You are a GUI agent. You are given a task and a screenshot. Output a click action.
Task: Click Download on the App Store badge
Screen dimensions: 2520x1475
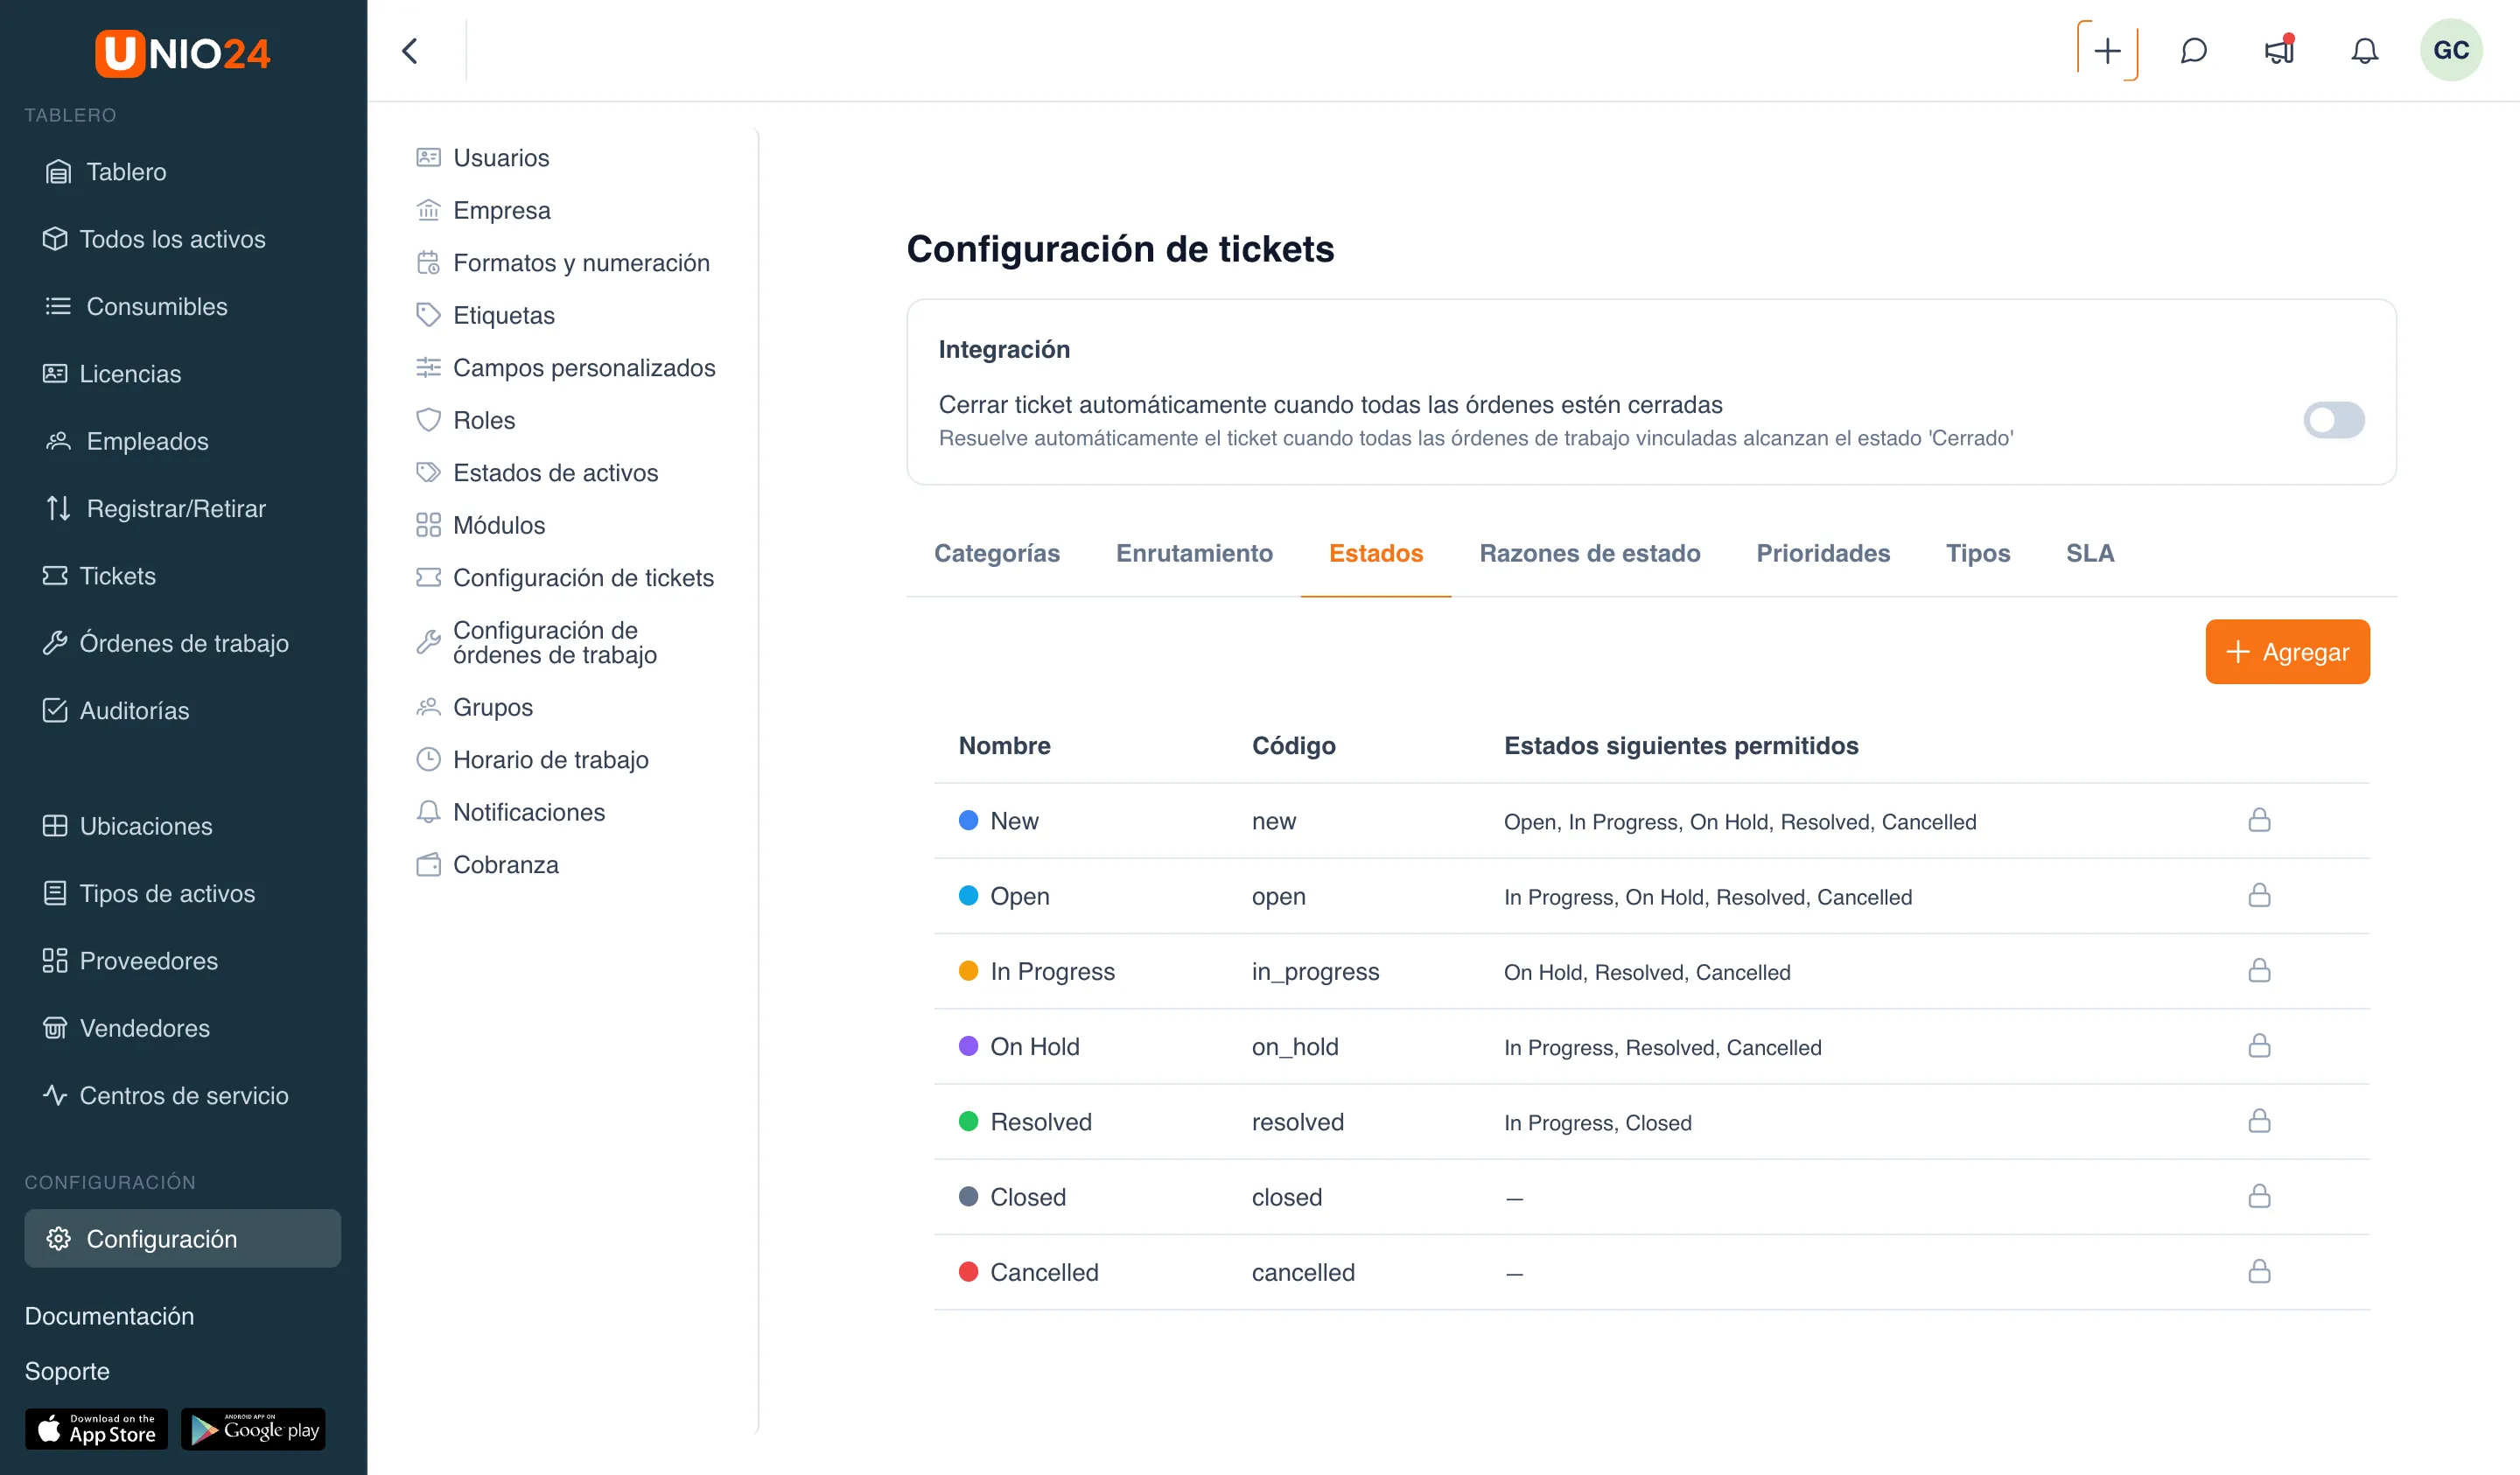[96, 1429]
